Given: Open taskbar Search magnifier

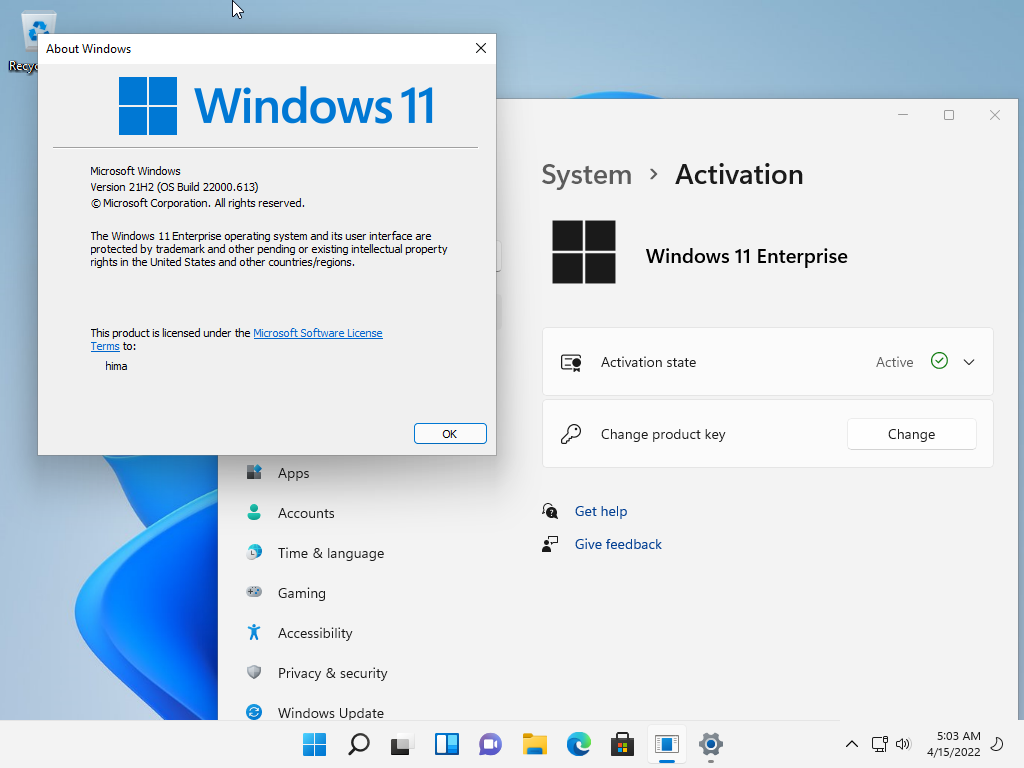Looking at the screenshot, I should pyautogui.click(x=359, y=744).
